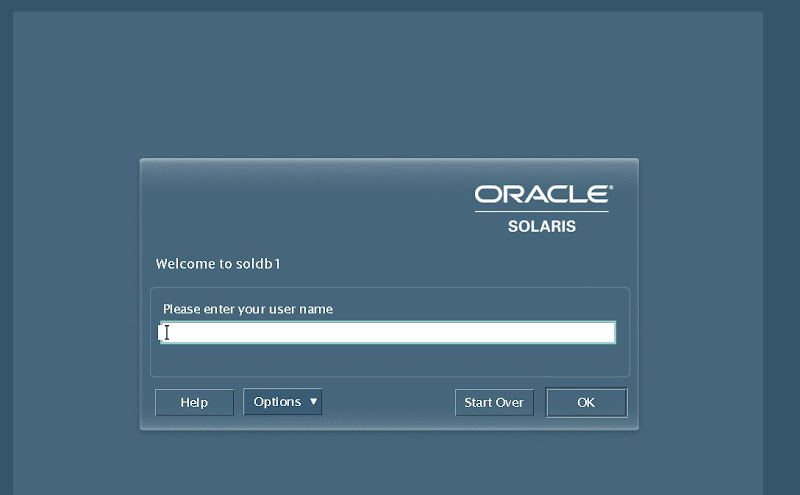Click the 'Please enter your user name' label

[248, 309]
